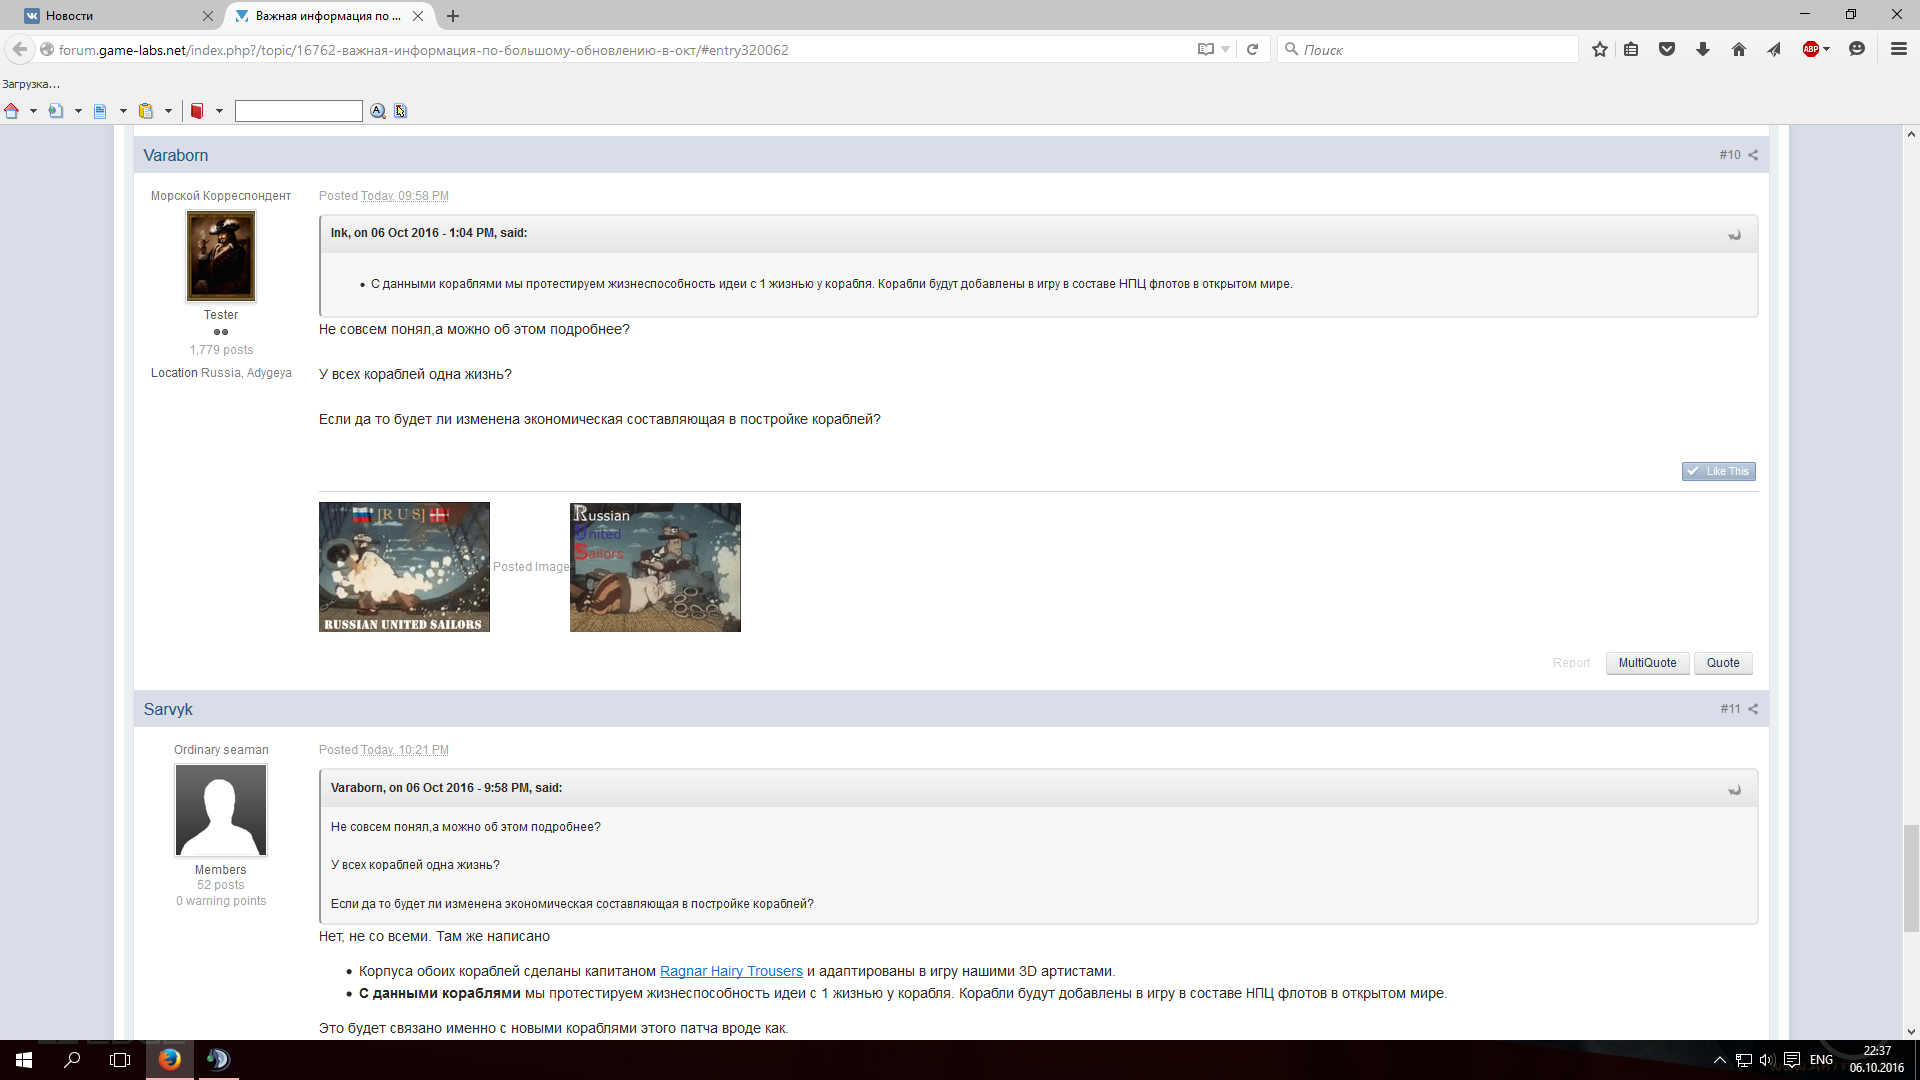Expand dropdown next to red book icon

(x=219, y=111)
